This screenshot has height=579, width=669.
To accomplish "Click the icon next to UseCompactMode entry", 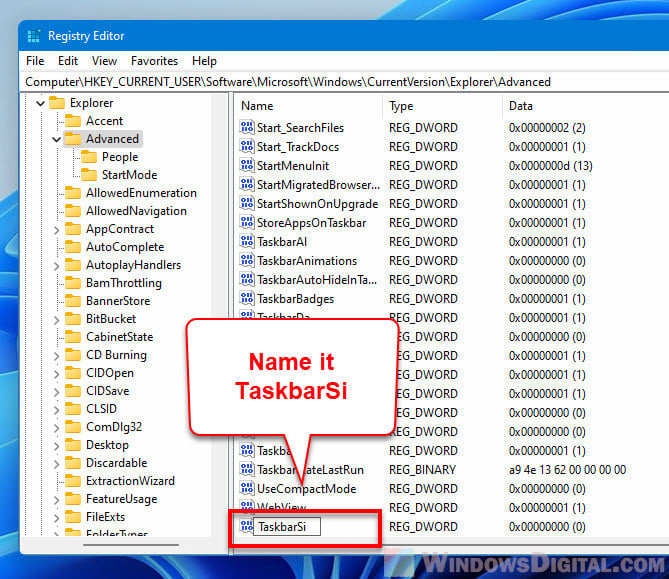I will point(247,488).
